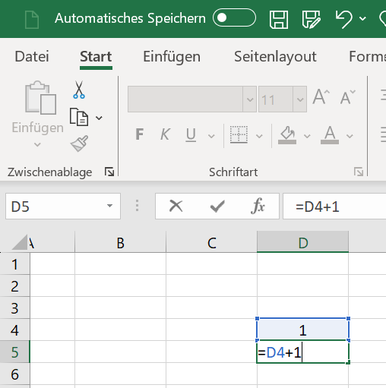This screenshot has width=386, height=388.
Task: Open the font name dropdown arrow
Action: [250, 99]
